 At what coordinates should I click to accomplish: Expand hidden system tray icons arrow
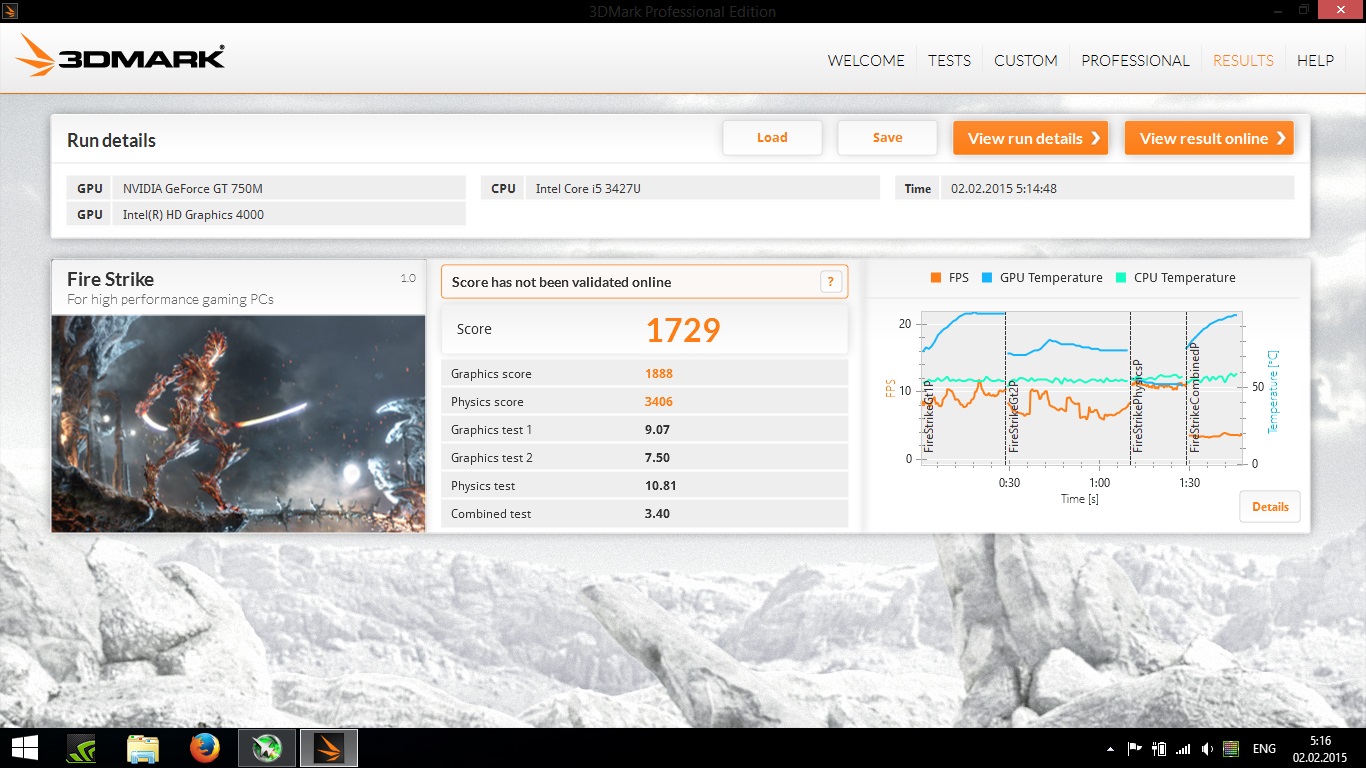[1110, 749]
